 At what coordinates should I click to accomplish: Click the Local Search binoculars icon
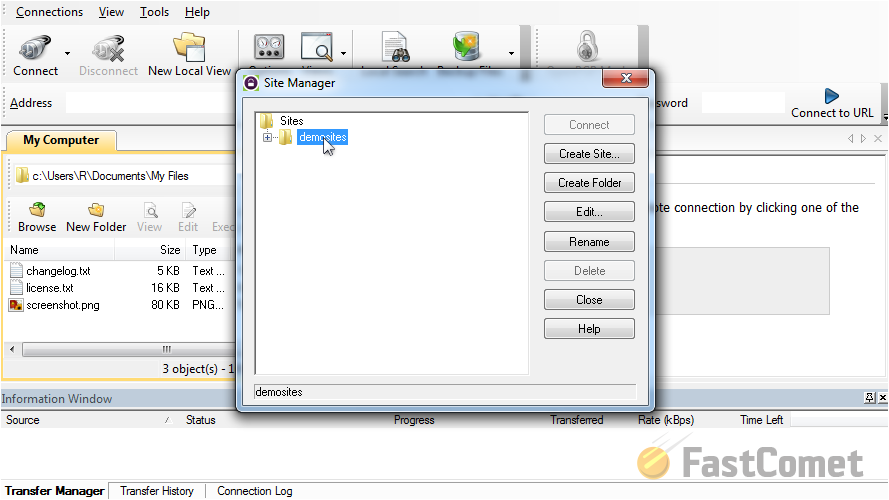[x=395, y=47]
